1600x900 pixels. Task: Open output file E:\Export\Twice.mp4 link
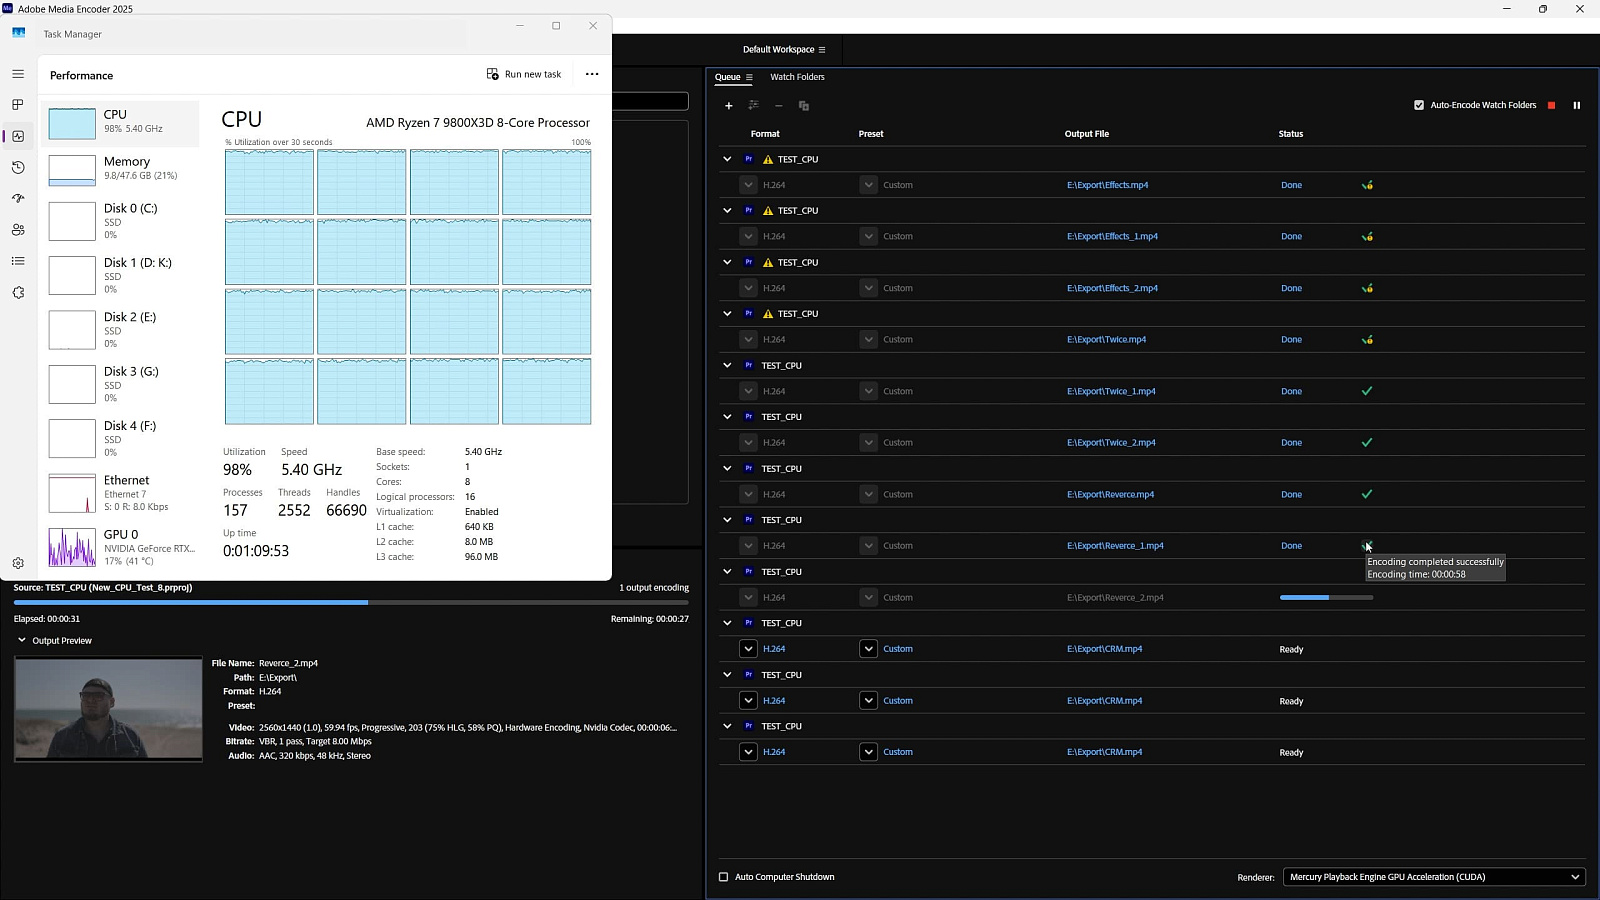click(x=1106, y=339)
